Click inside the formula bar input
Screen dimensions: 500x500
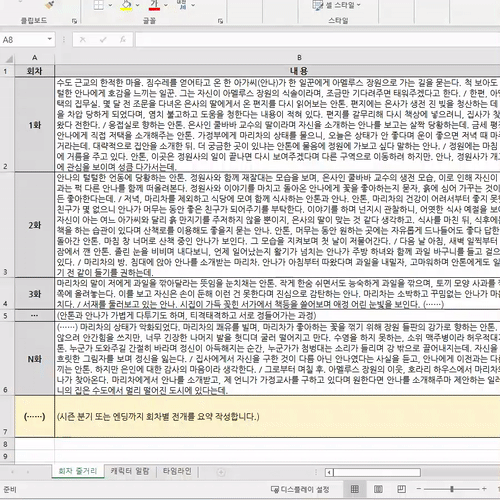(317, 40)
